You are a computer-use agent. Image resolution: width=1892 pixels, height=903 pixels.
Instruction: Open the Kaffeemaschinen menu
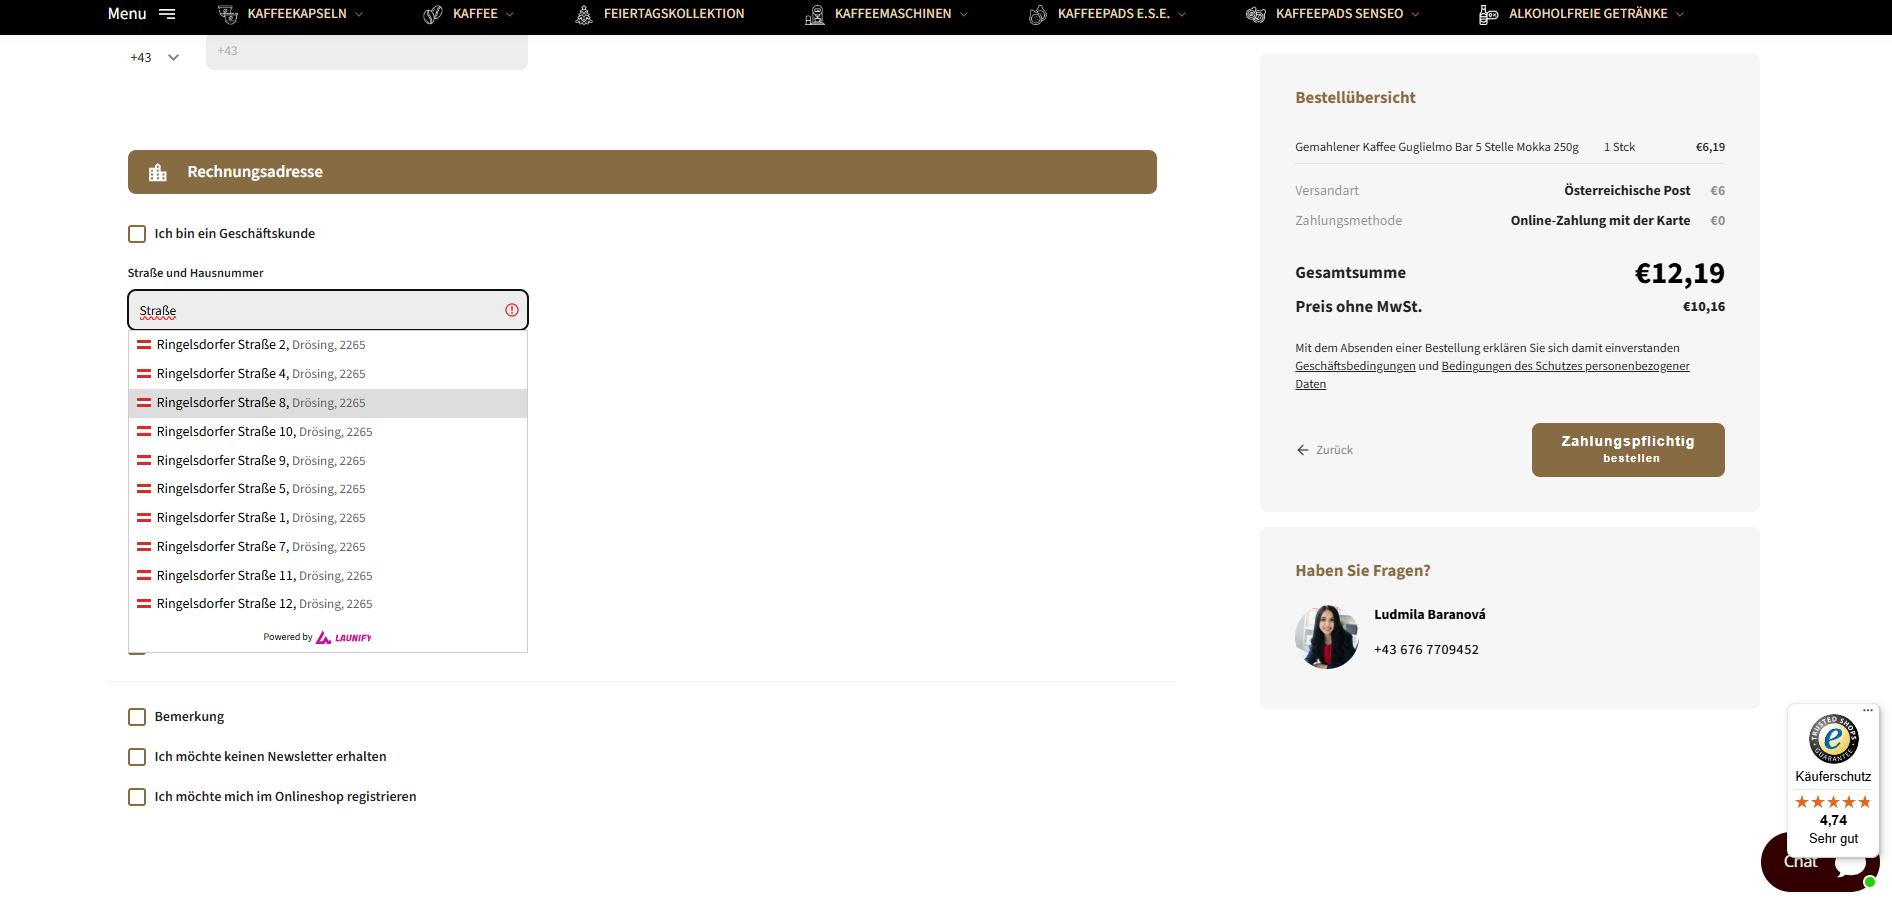click(x=893, y=14)
